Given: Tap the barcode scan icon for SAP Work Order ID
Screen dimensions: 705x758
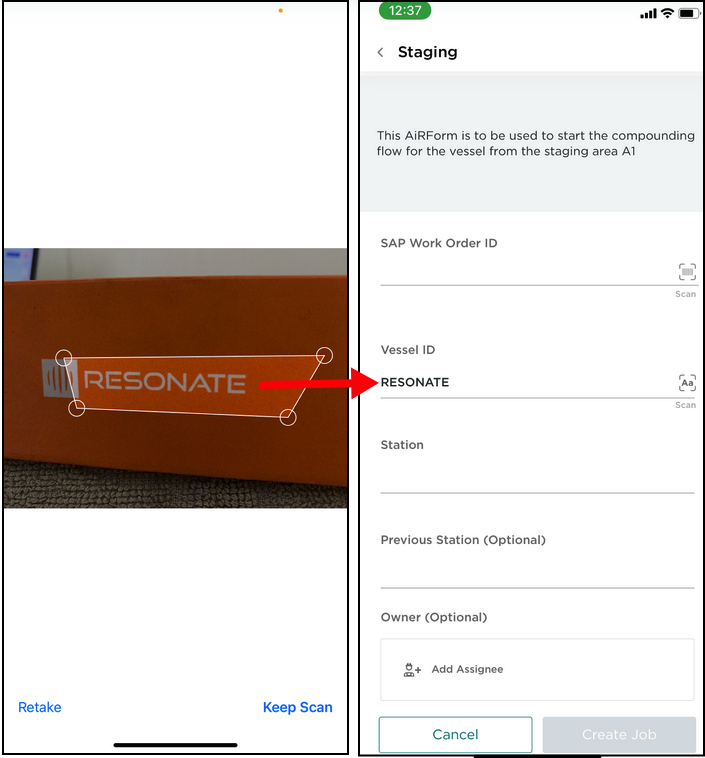Looking at the screenshot, I should pyautogui.click(x=687, y=272).
